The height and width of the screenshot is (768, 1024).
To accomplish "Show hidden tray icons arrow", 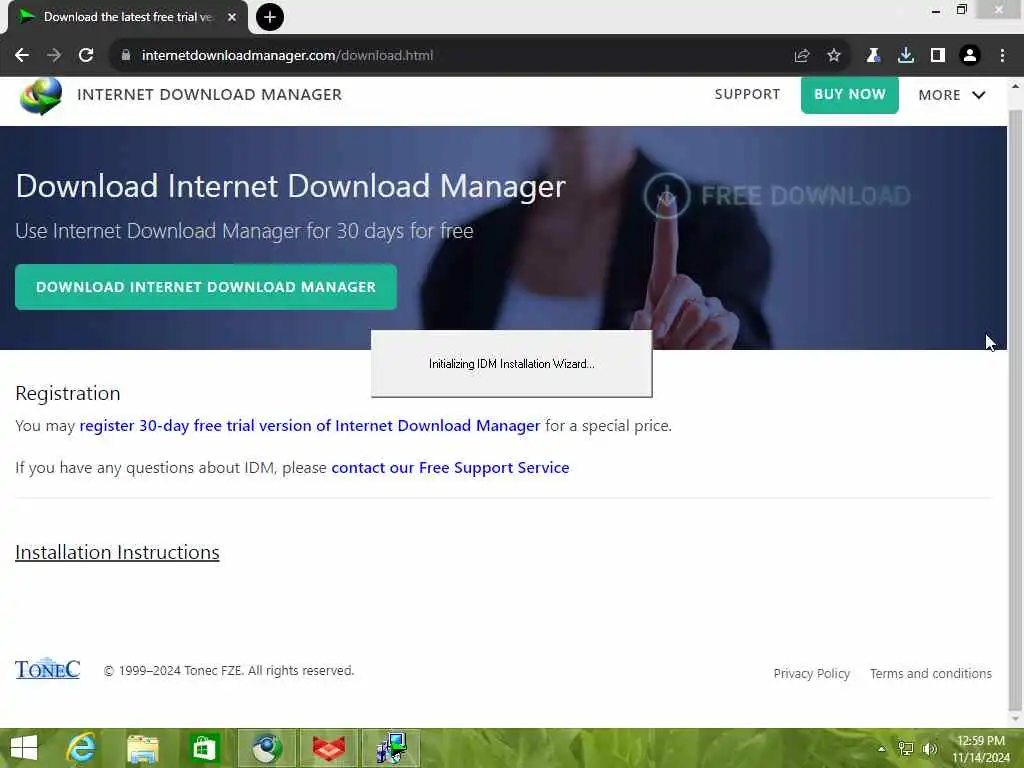I will pyautogui.click(x=882, y=749).
